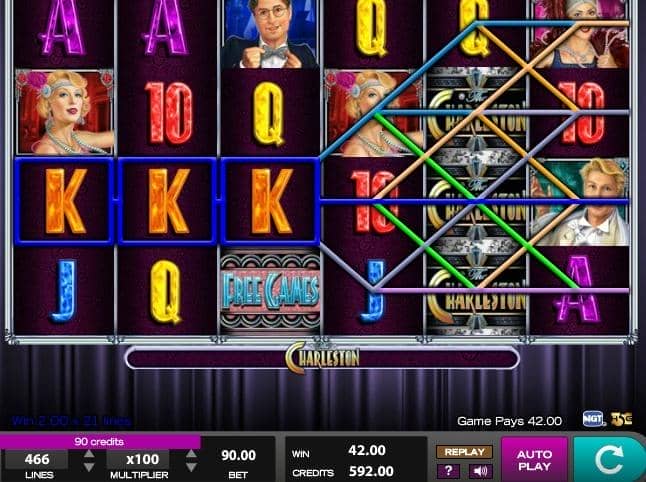The image size is (646, 482).
Task: Open help via the question mark icon
Action: pyautogui.click(x=448, y=470)
